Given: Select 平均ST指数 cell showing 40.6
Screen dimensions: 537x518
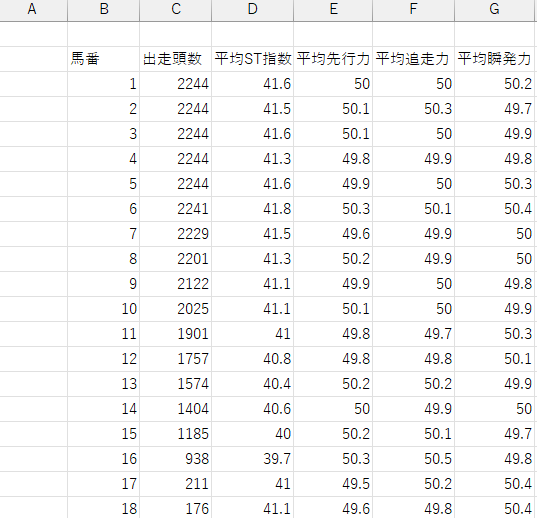Looking at the screenshot, I should pos(252,409).
